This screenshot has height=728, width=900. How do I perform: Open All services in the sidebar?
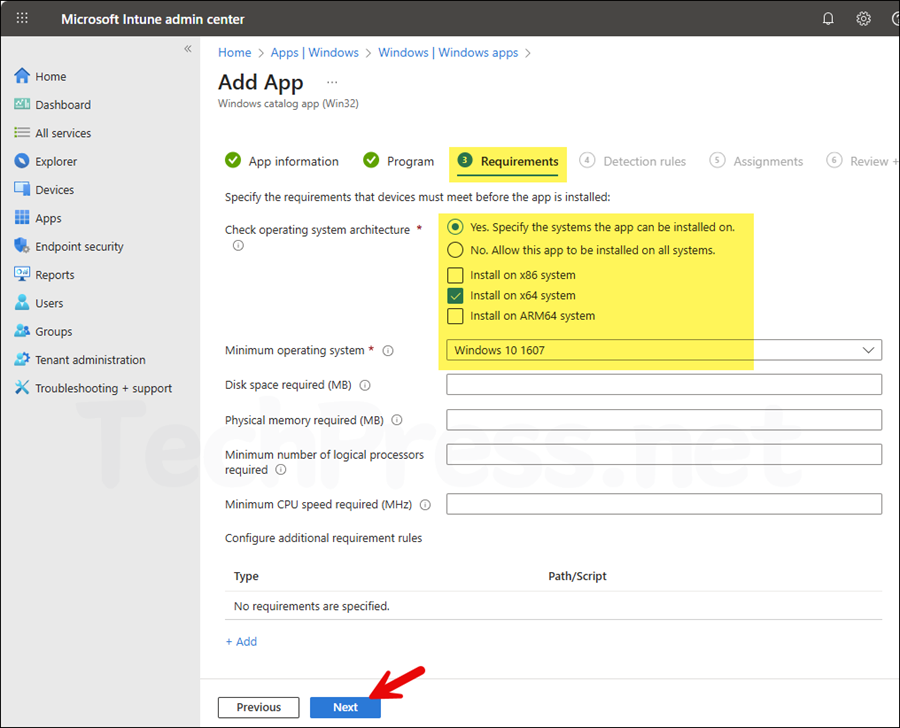click(x=63, y=133)
